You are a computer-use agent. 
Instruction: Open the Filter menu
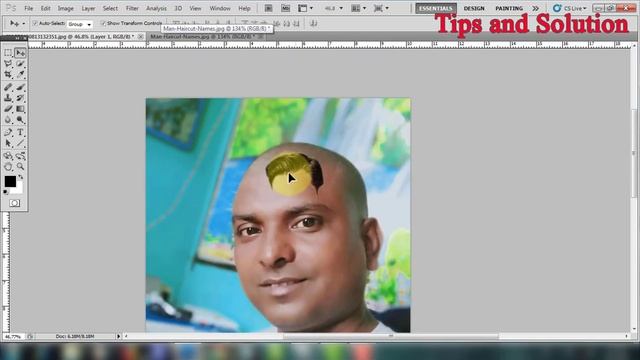(132, 8)
